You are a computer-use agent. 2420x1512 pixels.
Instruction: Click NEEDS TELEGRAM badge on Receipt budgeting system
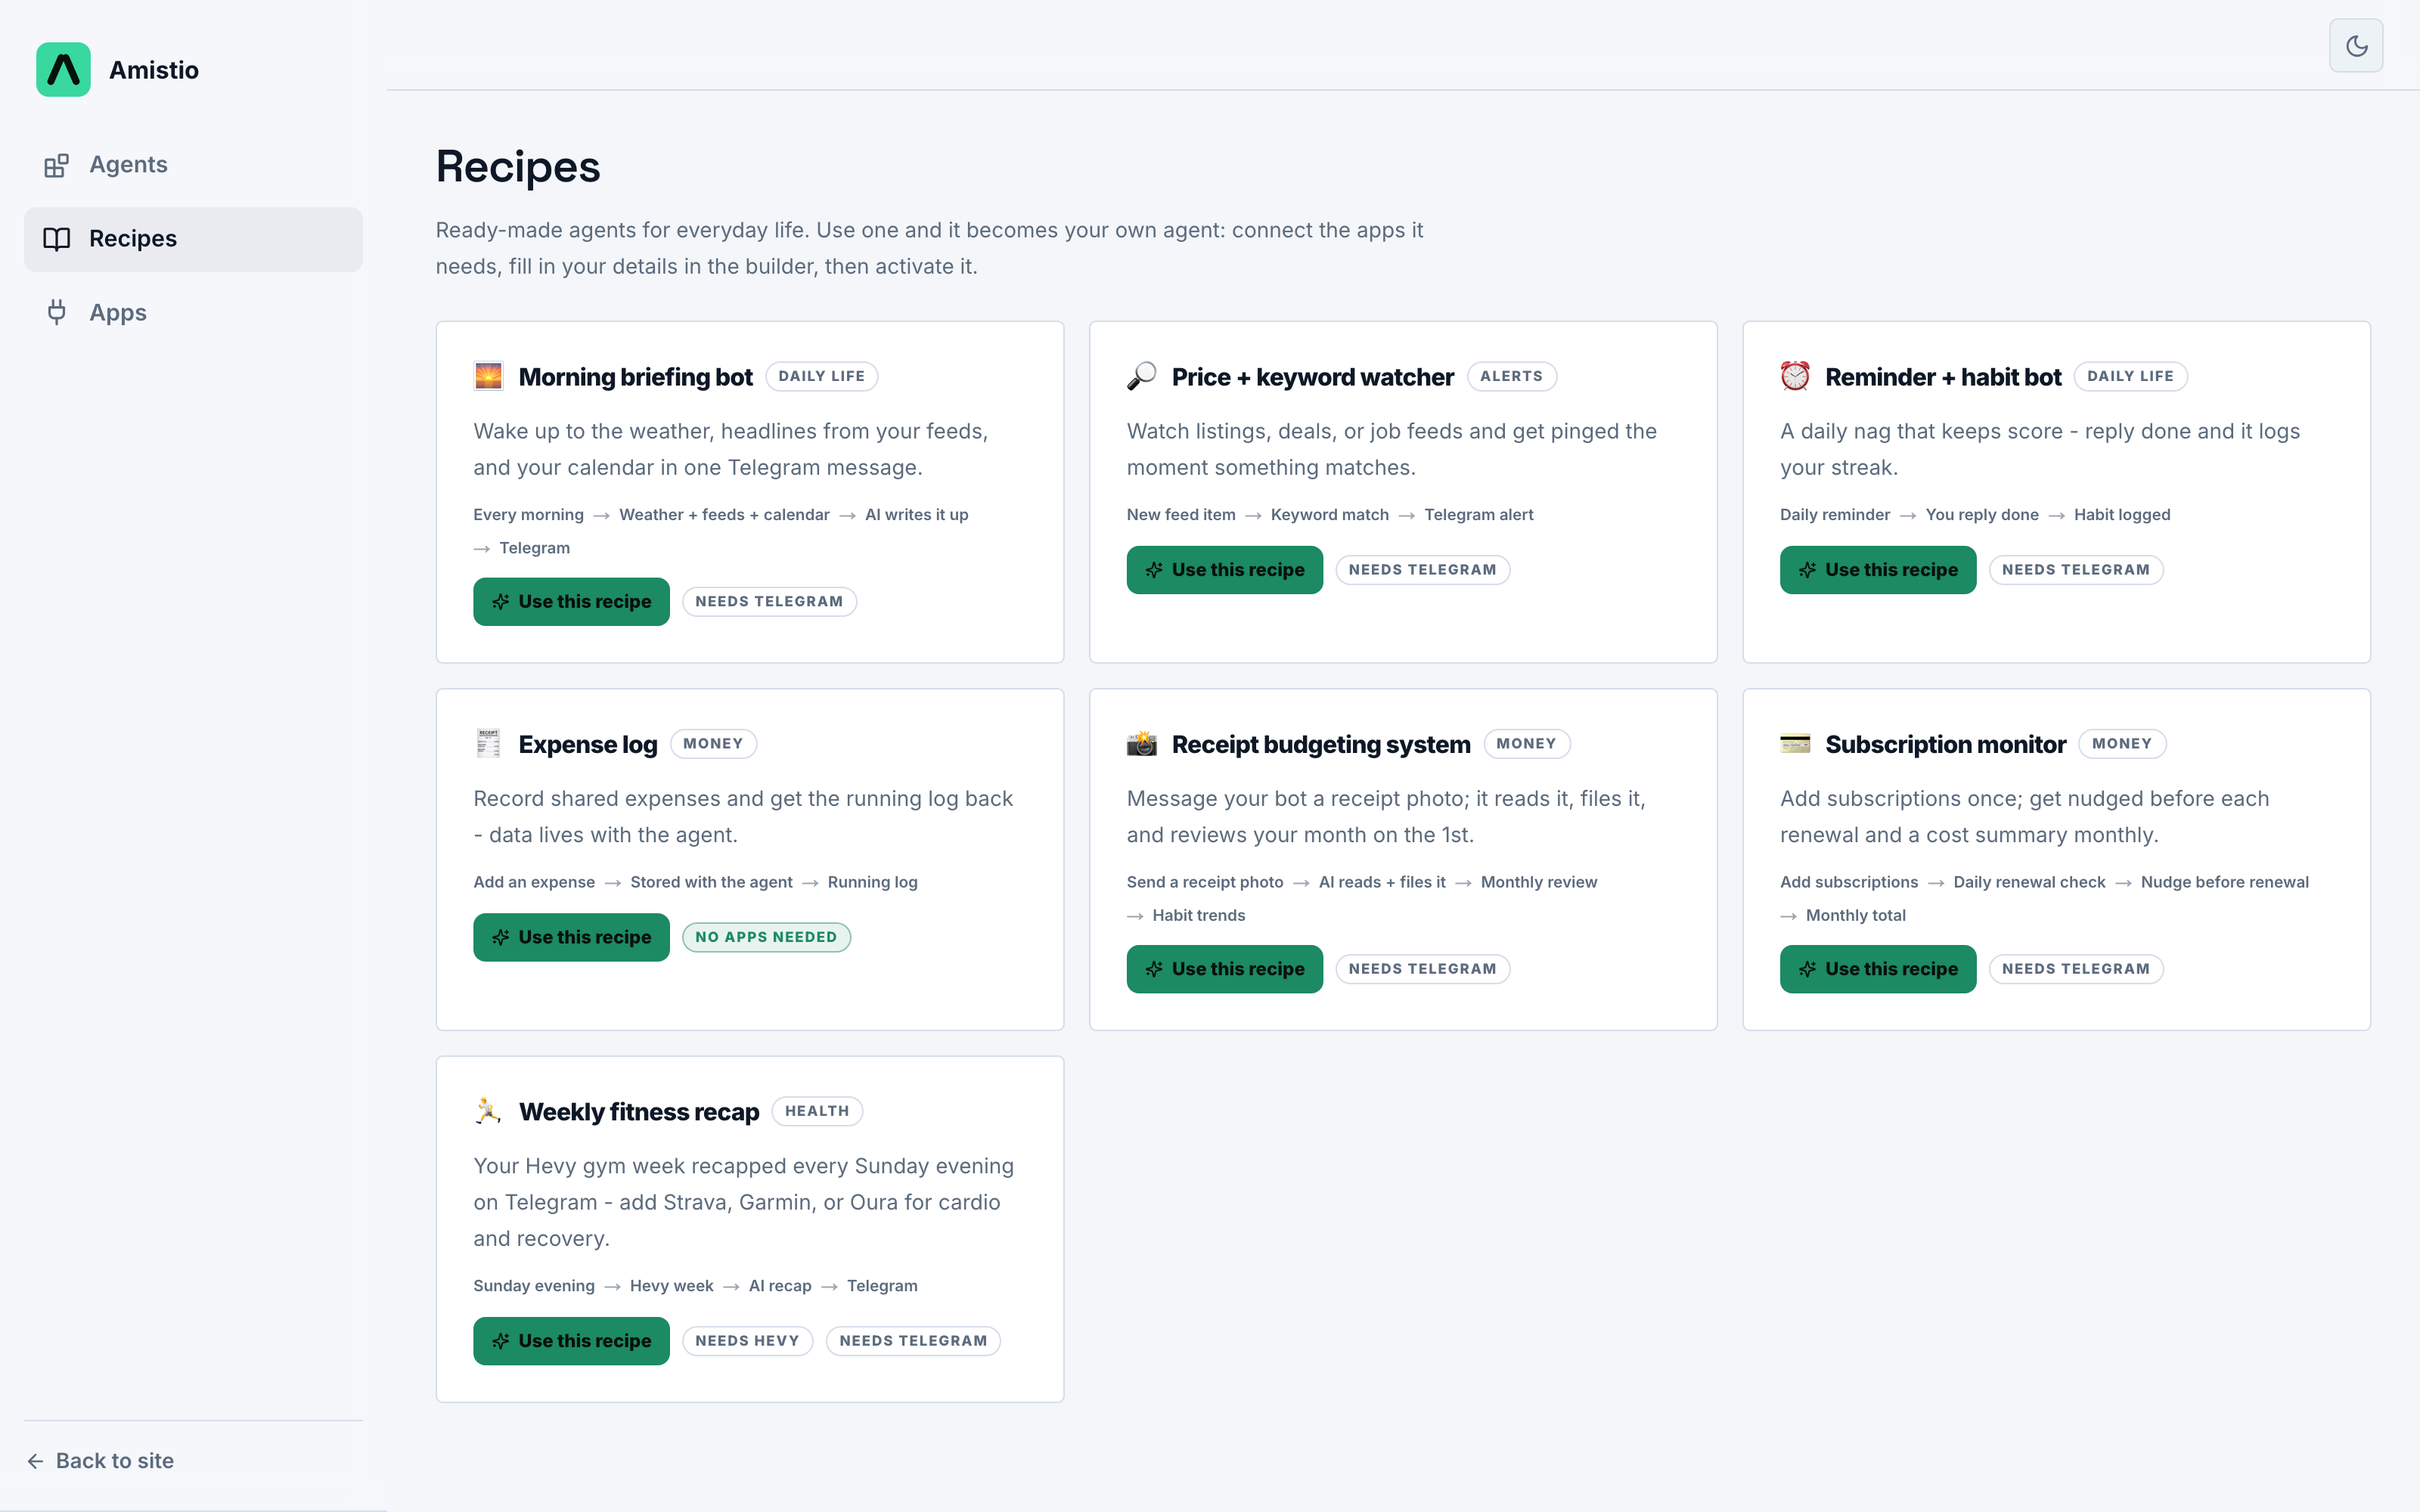[x=1422, y=969]
